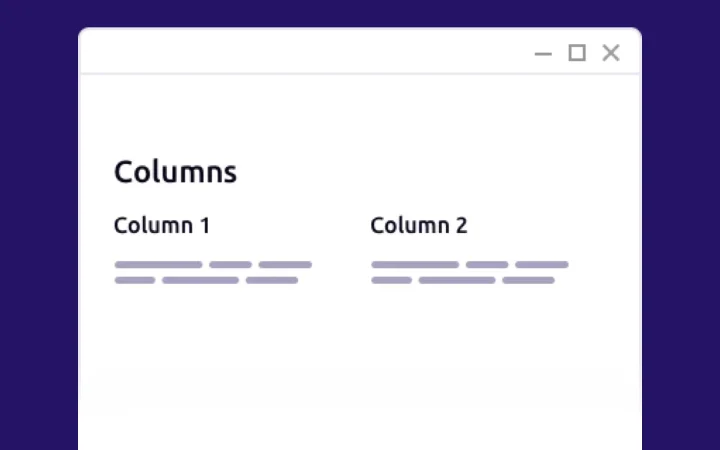Click first short bar in Column 2's second line
Viewport: 720px width, 450px height.
[x=392, y=280]
